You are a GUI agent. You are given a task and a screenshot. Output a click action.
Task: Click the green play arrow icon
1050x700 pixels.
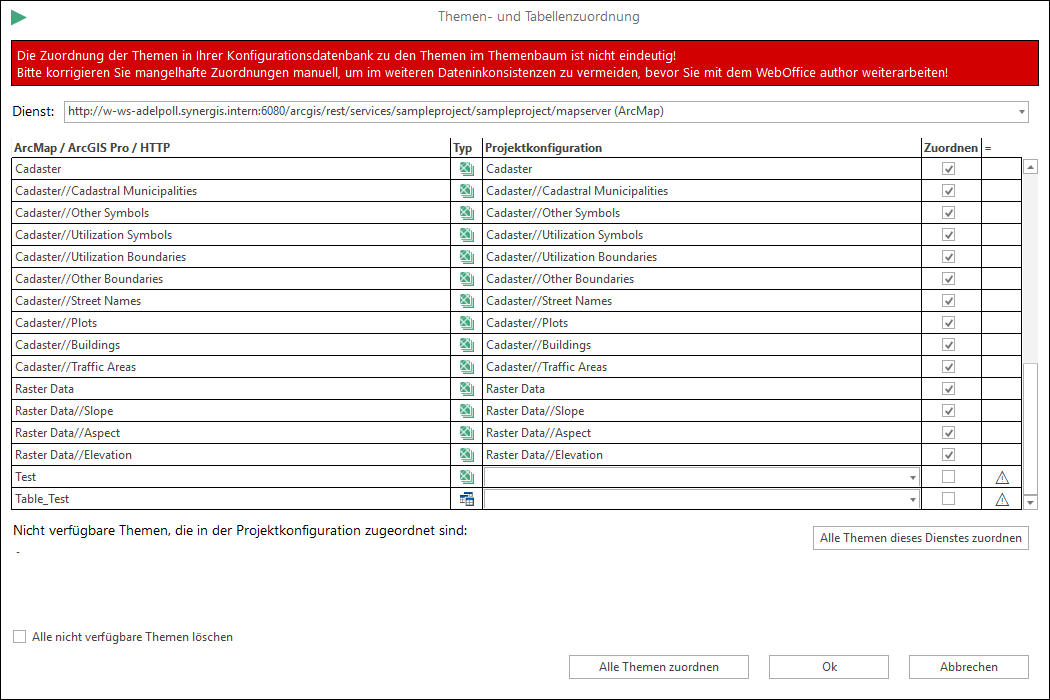(x=19, y=17)
